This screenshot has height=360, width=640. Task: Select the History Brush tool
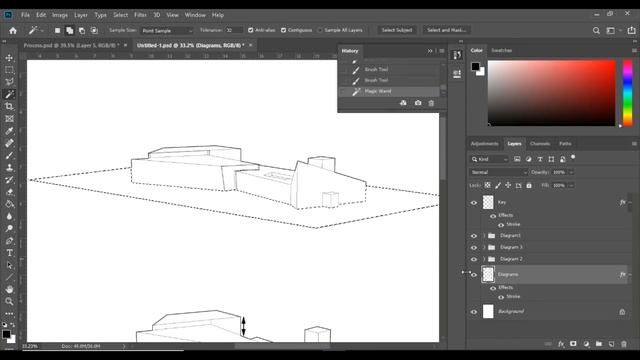(9, 180)
